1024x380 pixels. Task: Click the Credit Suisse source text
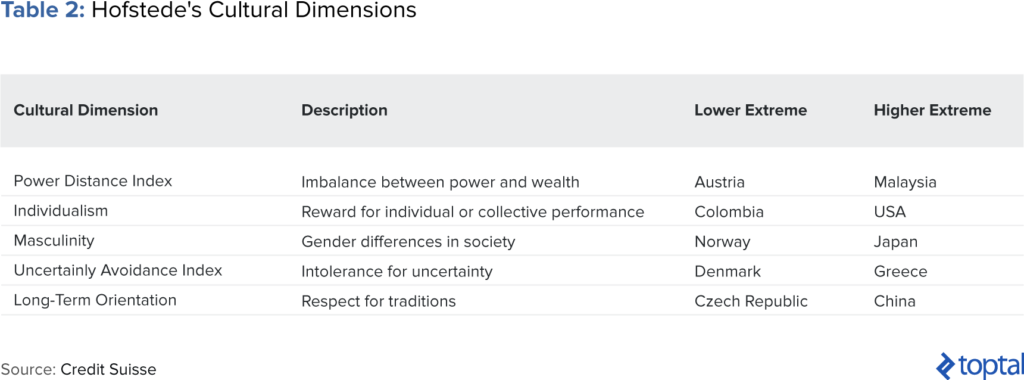pos(108,369)
